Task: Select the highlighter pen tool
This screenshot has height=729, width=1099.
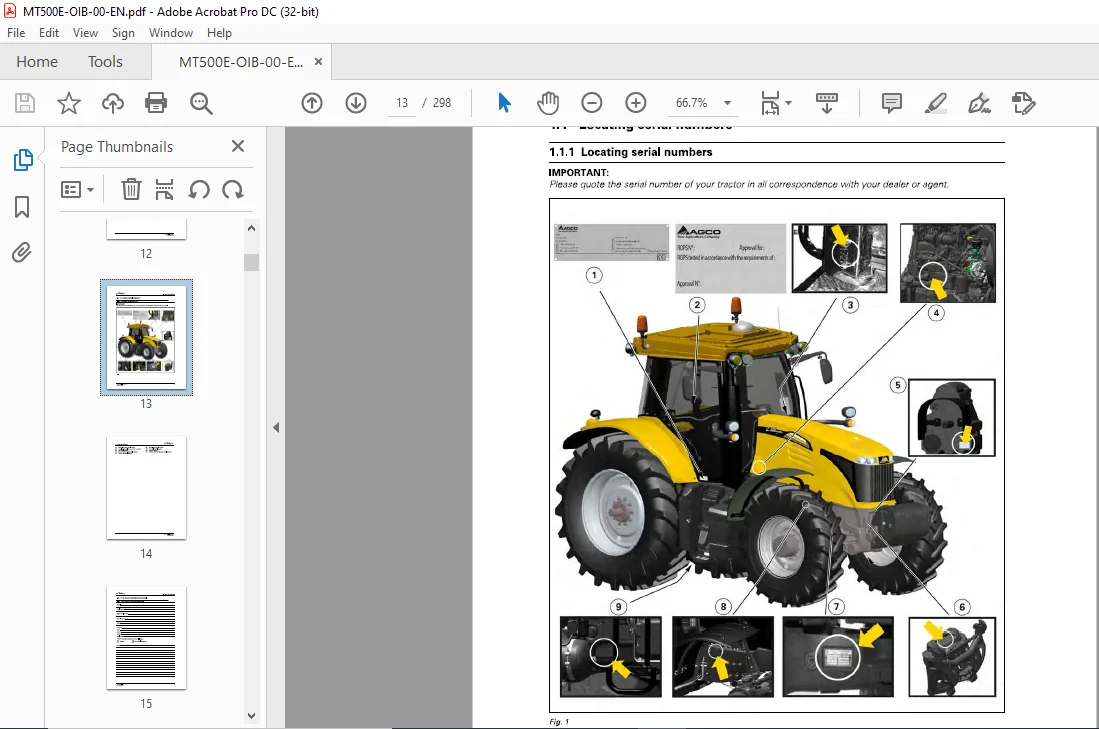Action: [936, 103]
